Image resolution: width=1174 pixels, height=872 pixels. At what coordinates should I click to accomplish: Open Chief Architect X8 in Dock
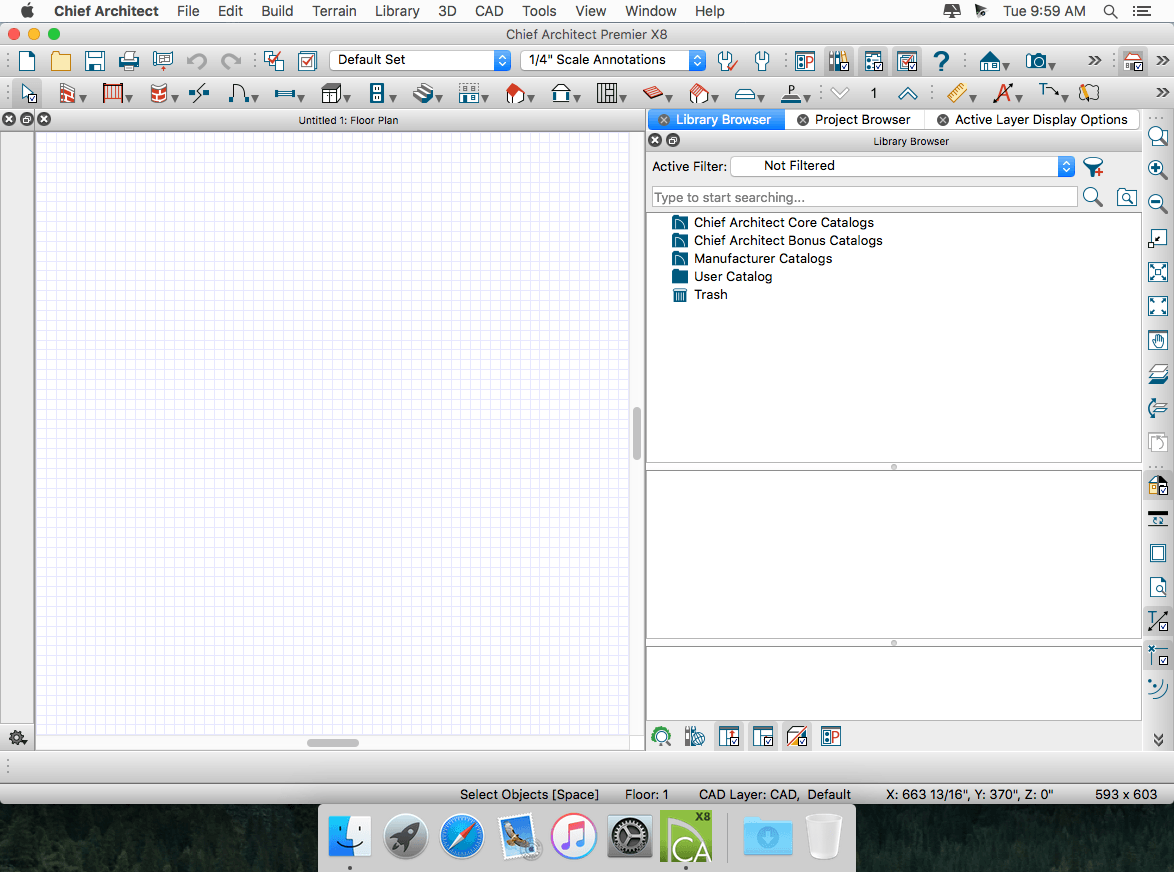pos(686,835)
